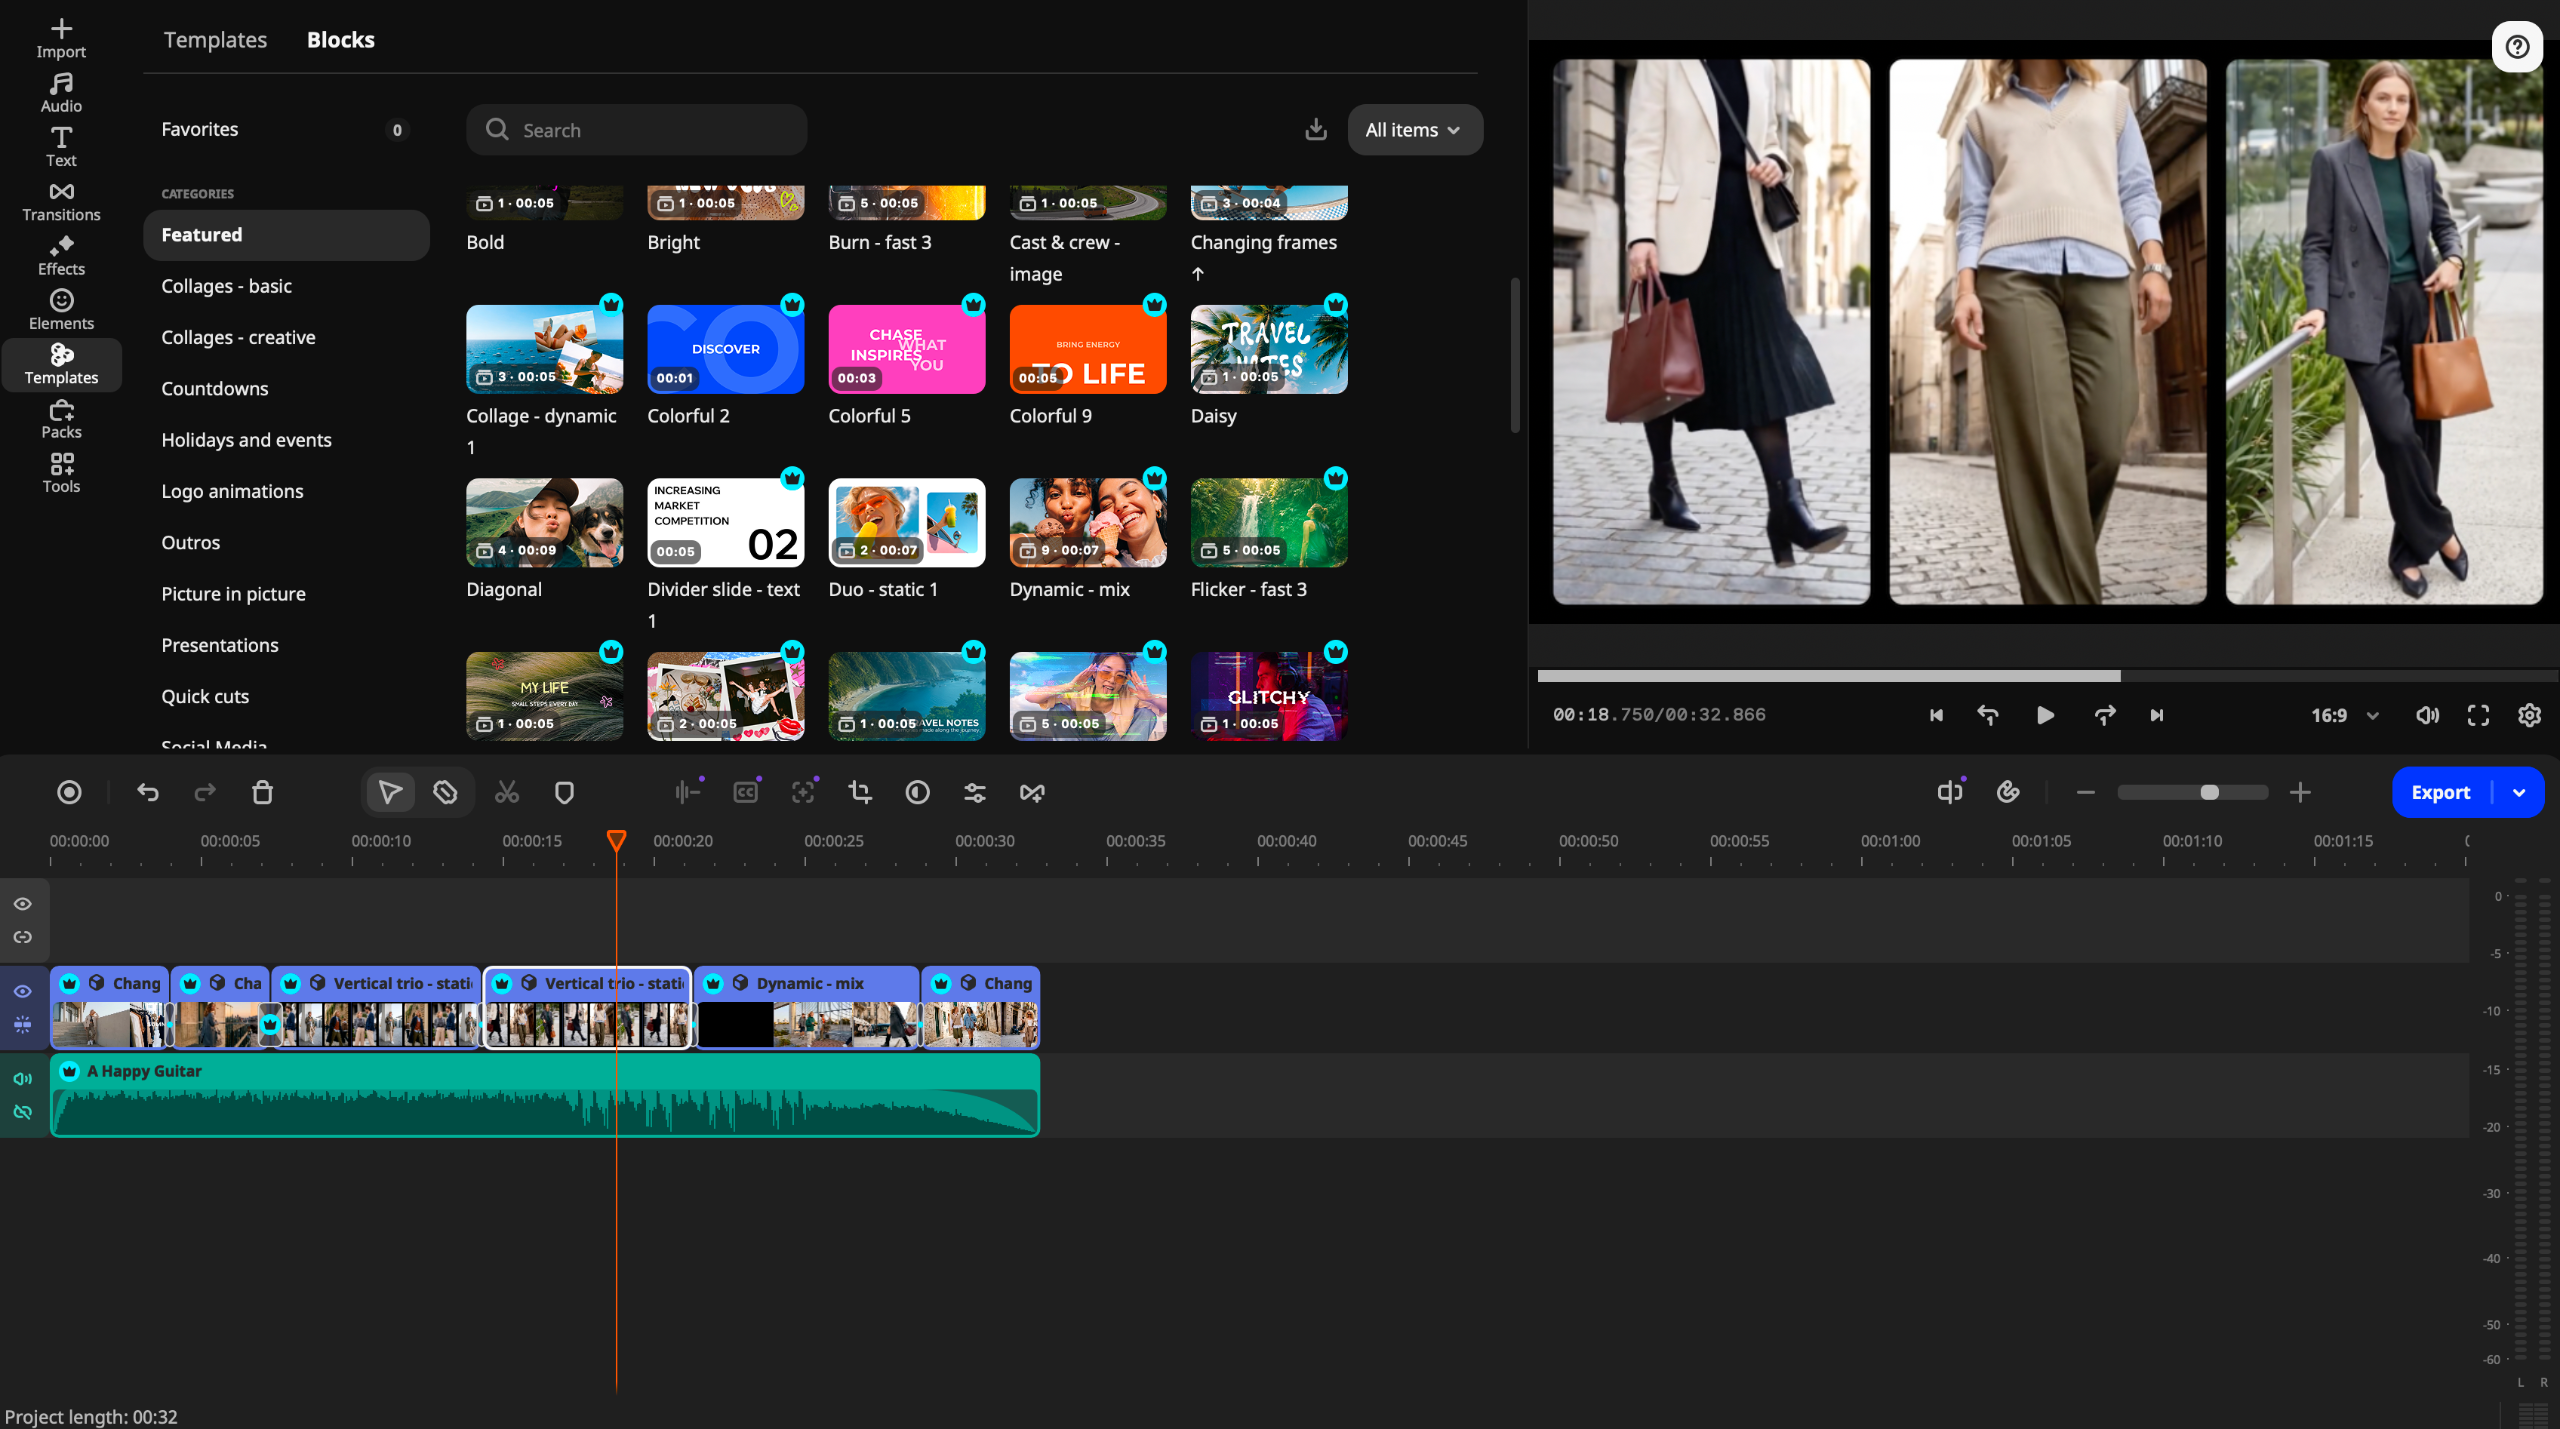Viewport: 2560px width, 1429px height.
Task: Mute the A Happy Guitar audio track
Action: click(x=22, y=1078)
